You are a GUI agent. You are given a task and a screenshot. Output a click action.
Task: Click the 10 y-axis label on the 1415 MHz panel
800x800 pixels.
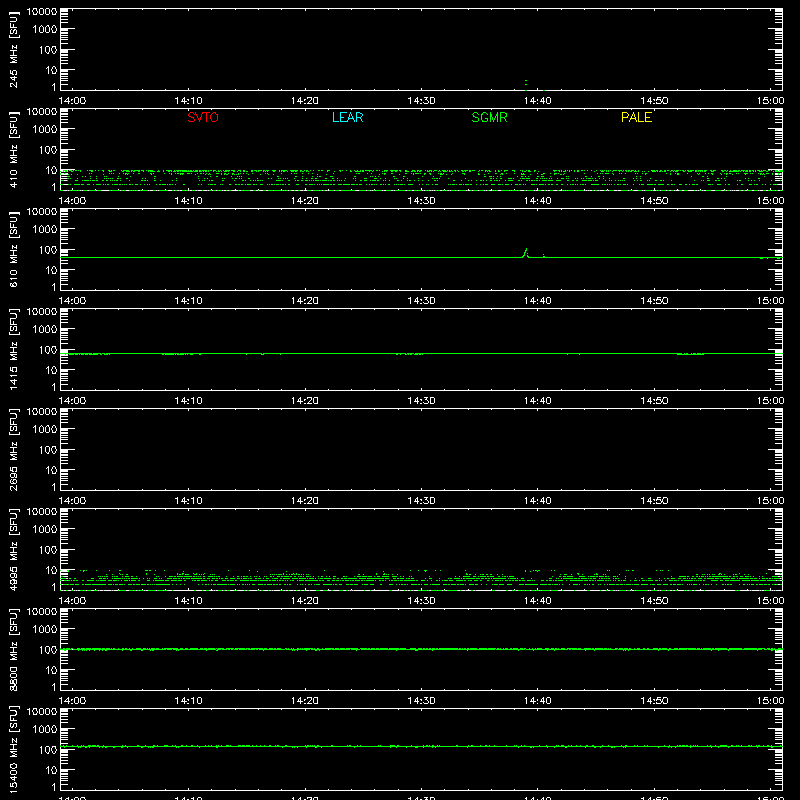51,370
